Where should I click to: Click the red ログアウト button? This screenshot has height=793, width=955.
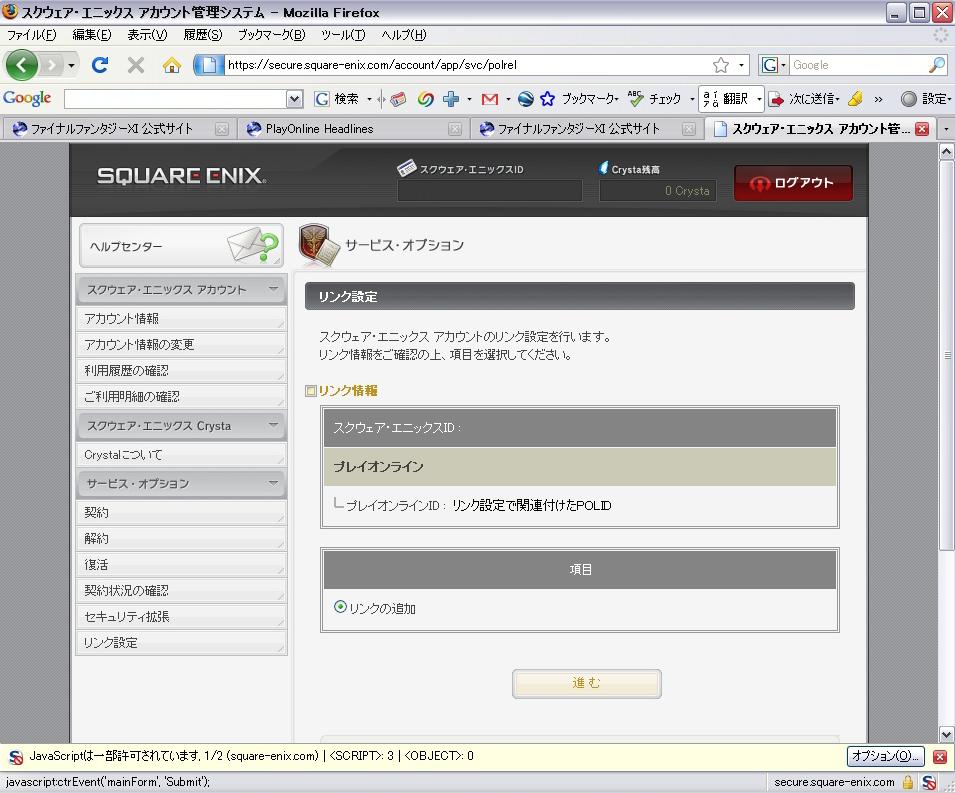(792, 183)
